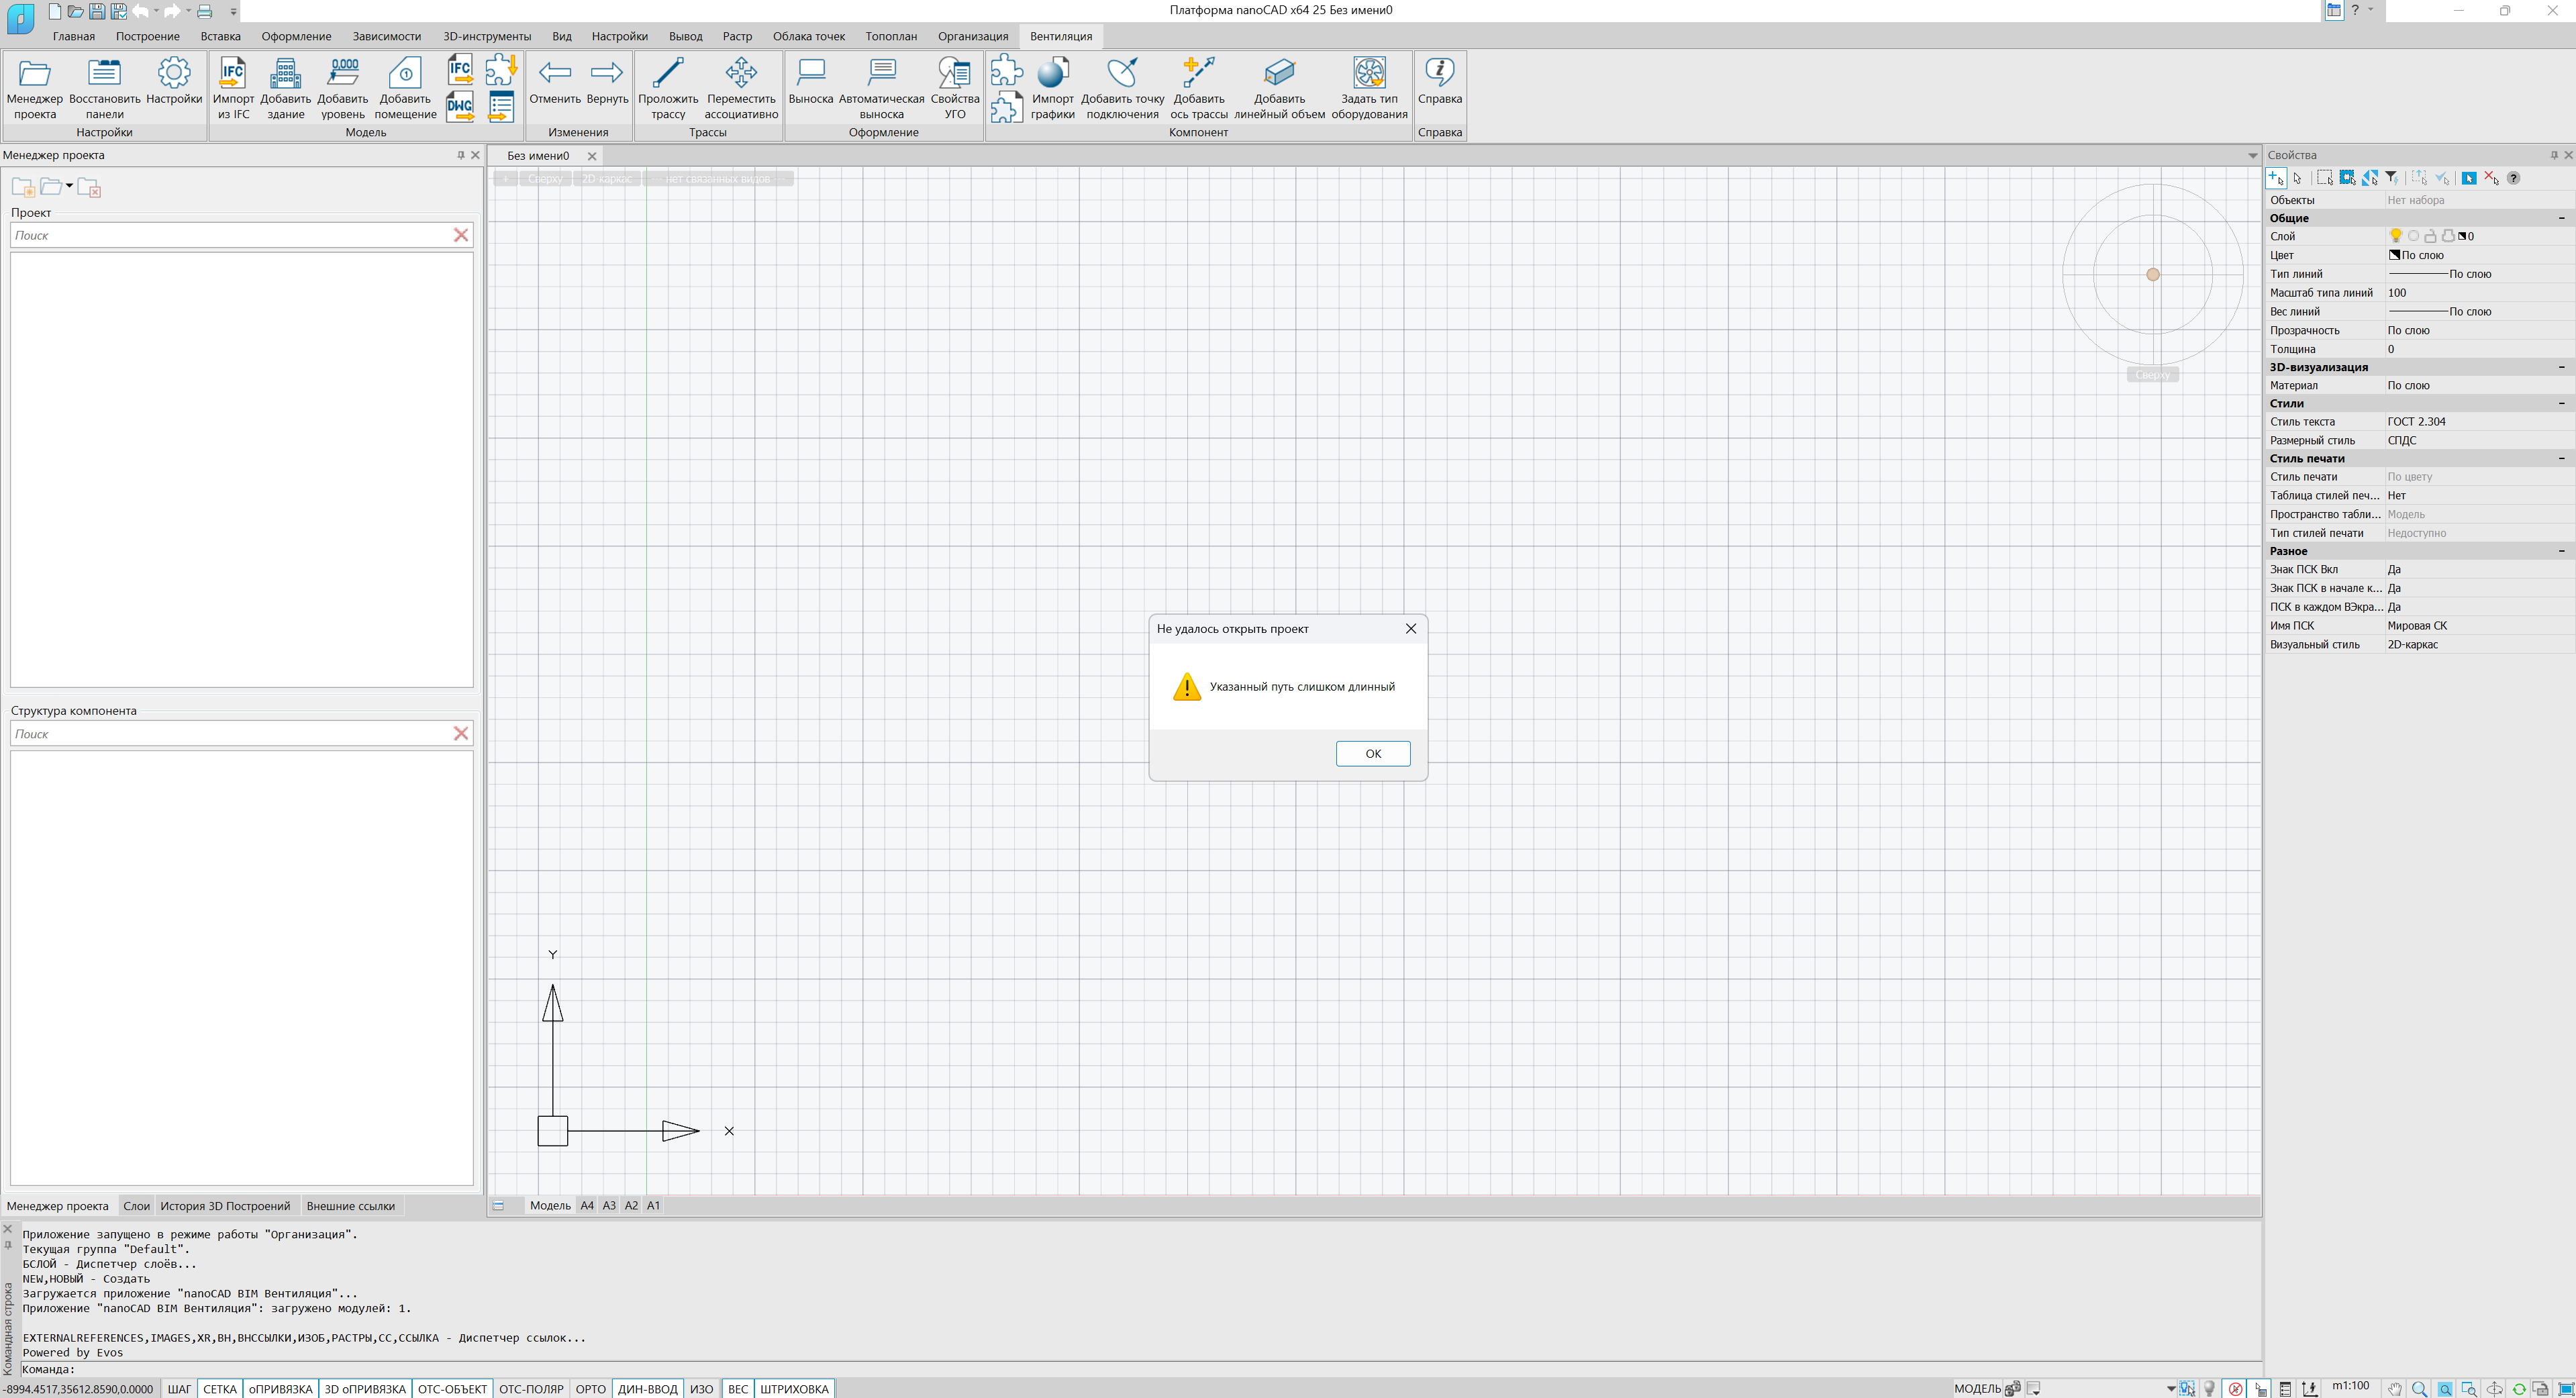Collapse the Стили properties section
2576x1398 pixels.
point(2561,403)
